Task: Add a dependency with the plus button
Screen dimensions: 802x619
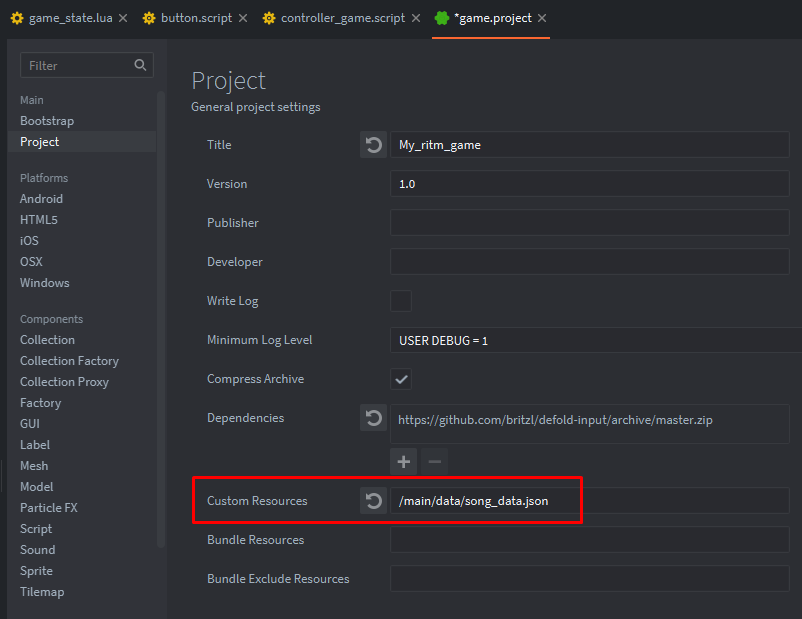Action: (x=404, y=461)
